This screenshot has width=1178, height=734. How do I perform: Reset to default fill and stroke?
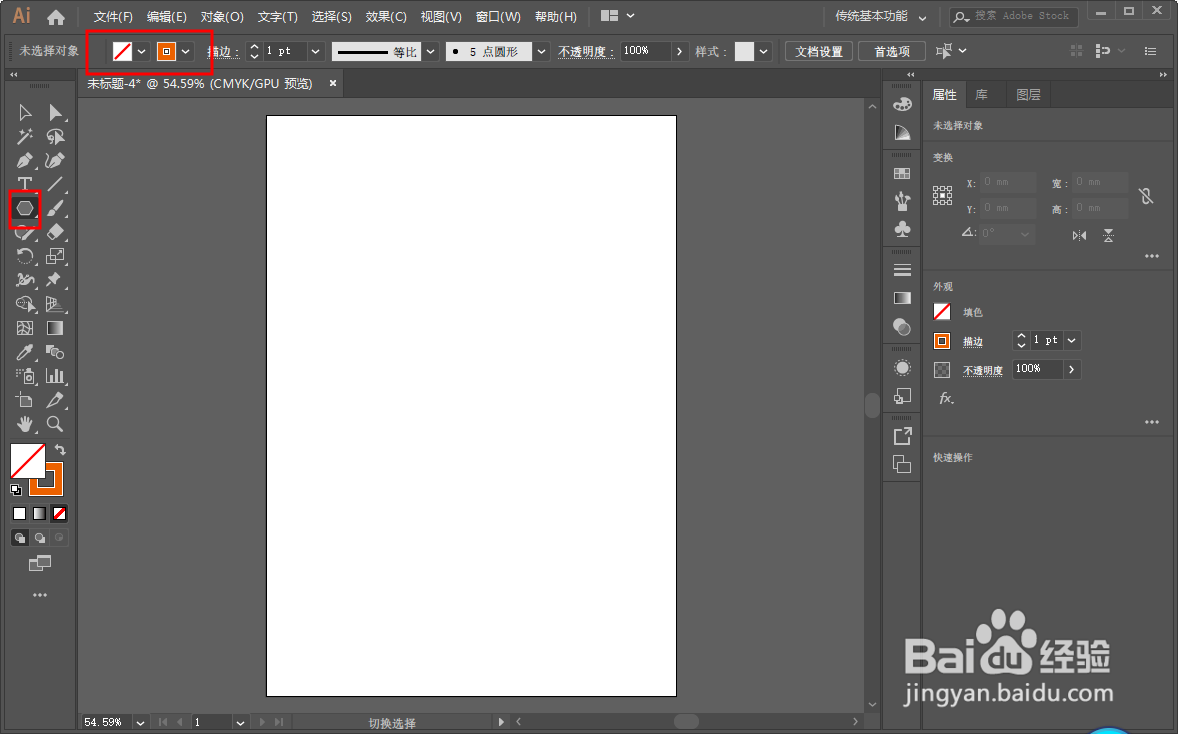click(x=16, y=490)
